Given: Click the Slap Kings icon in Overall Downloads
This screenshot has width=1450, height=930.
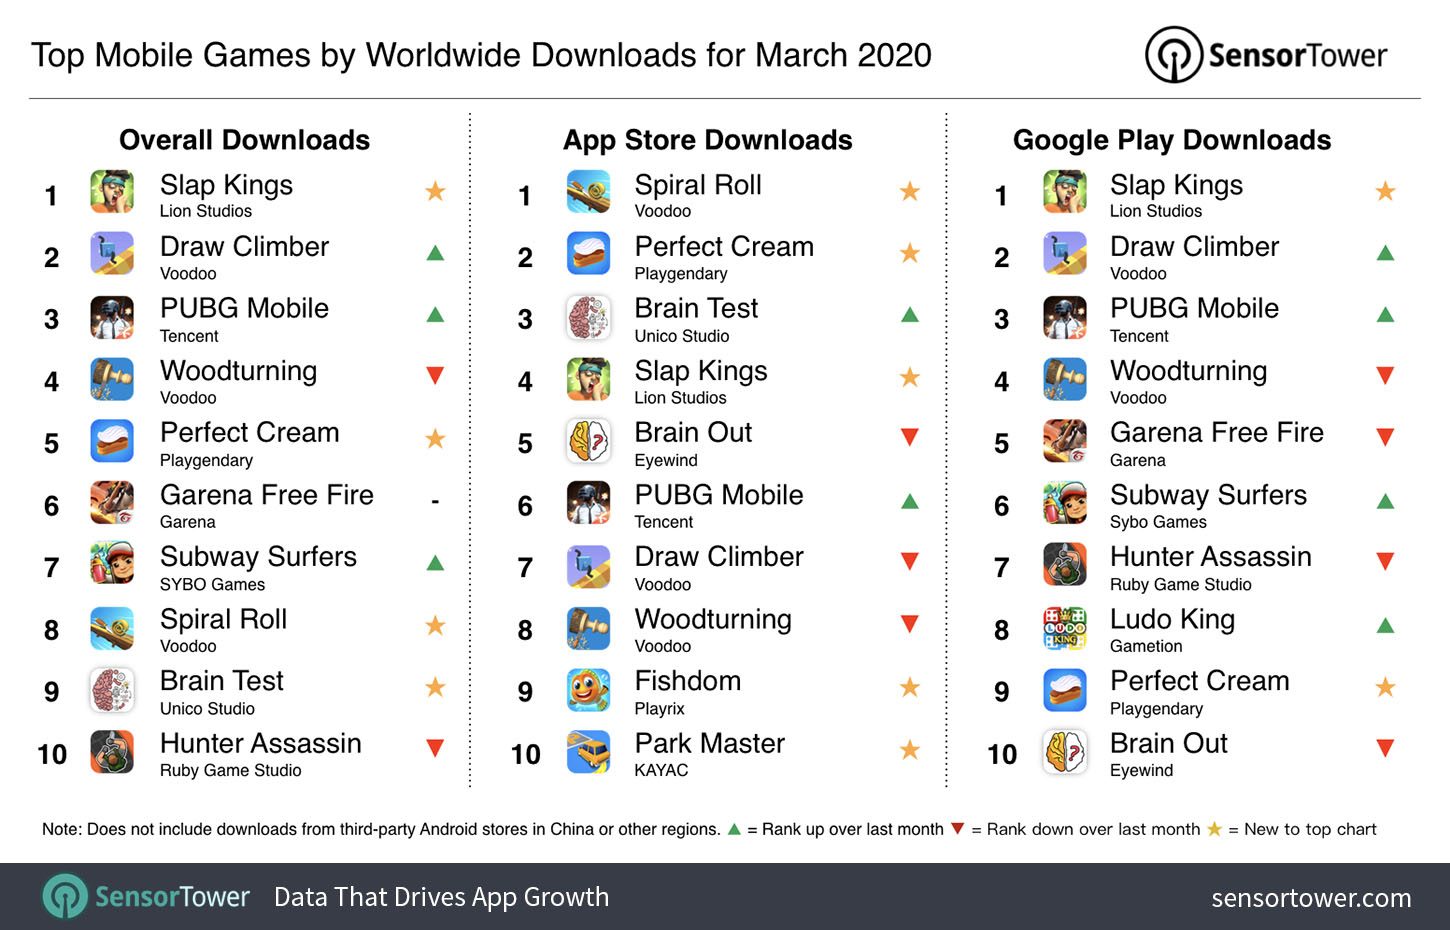Looking at the screenshot, I should [x=112, y=192].
